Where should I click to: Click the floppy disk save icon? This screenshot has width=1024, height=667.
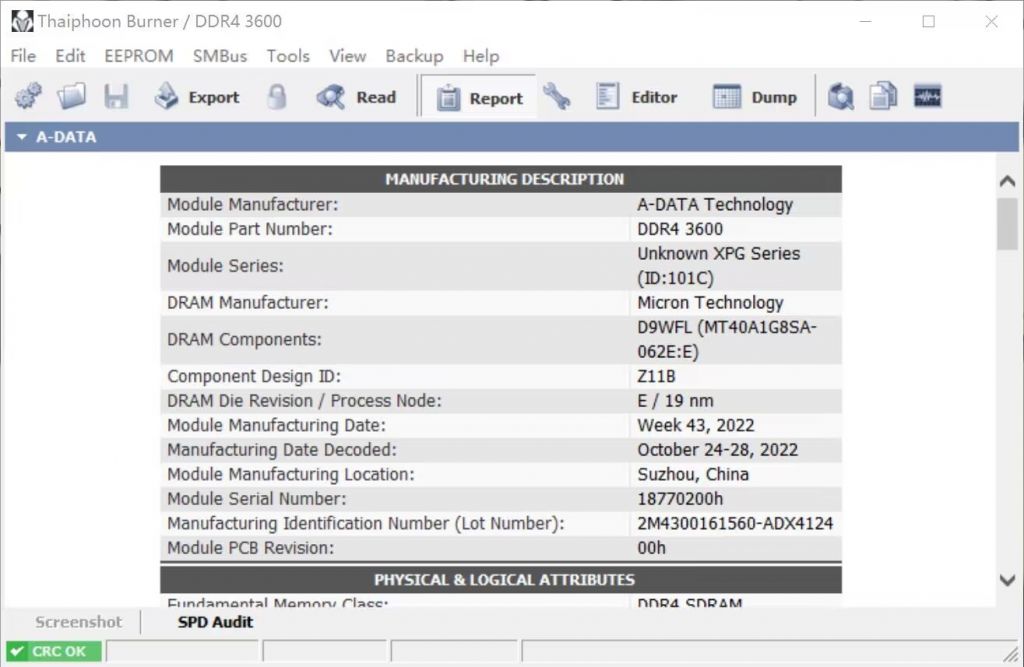click(x=116, y=97)
